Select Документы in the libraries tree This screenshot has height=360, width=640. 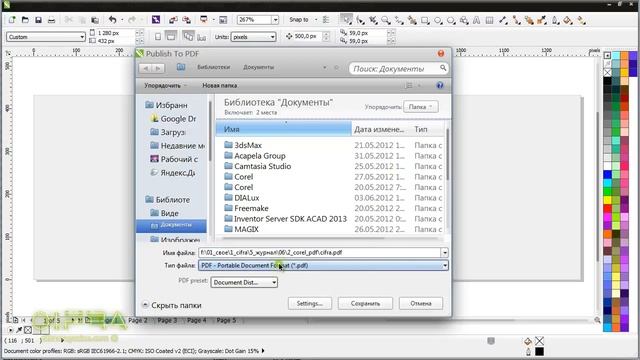(x=171, y=225)
